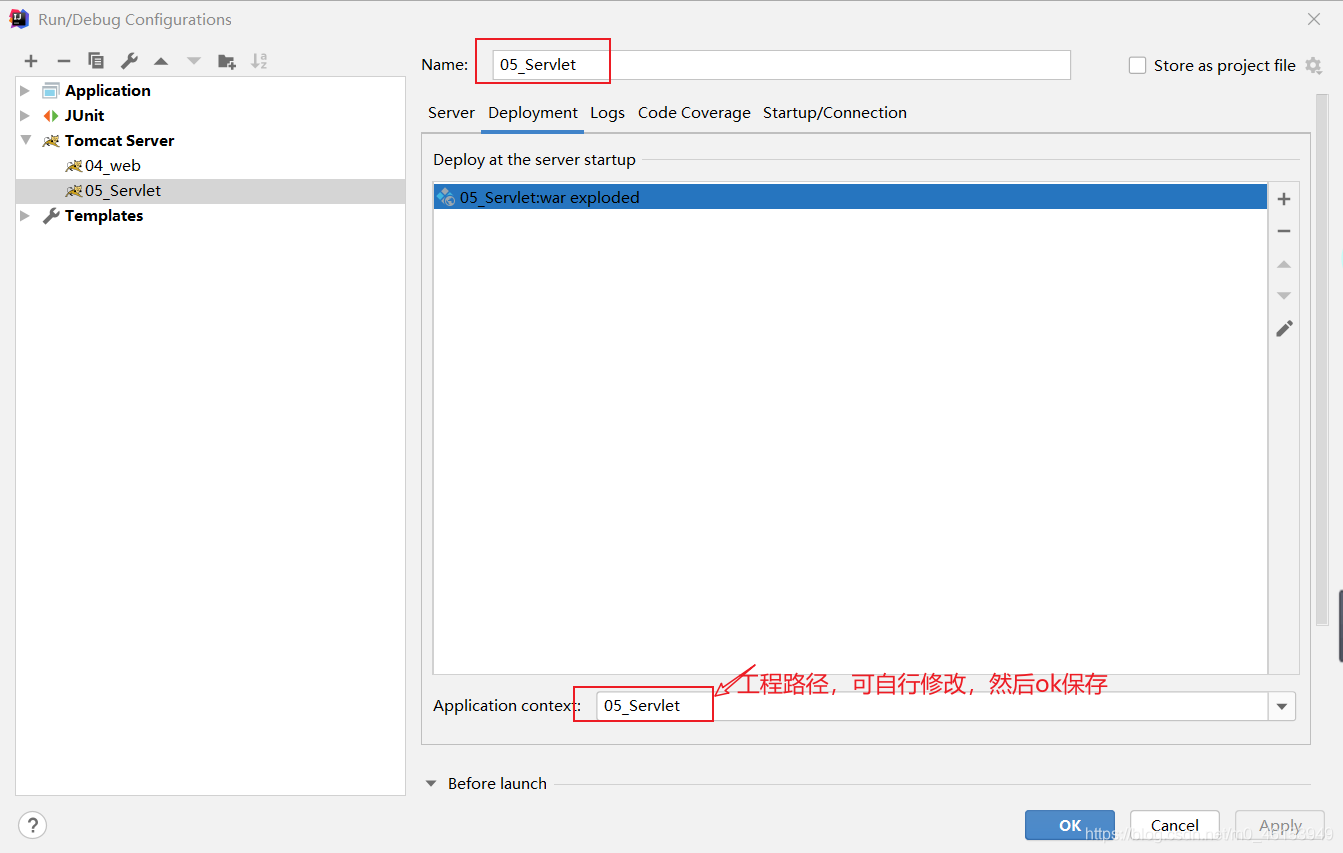Collapse the Tomcat Server tree node
The width and height of the screenshot is (1343, 853).
pyautogui.click(x=25, y=141)
